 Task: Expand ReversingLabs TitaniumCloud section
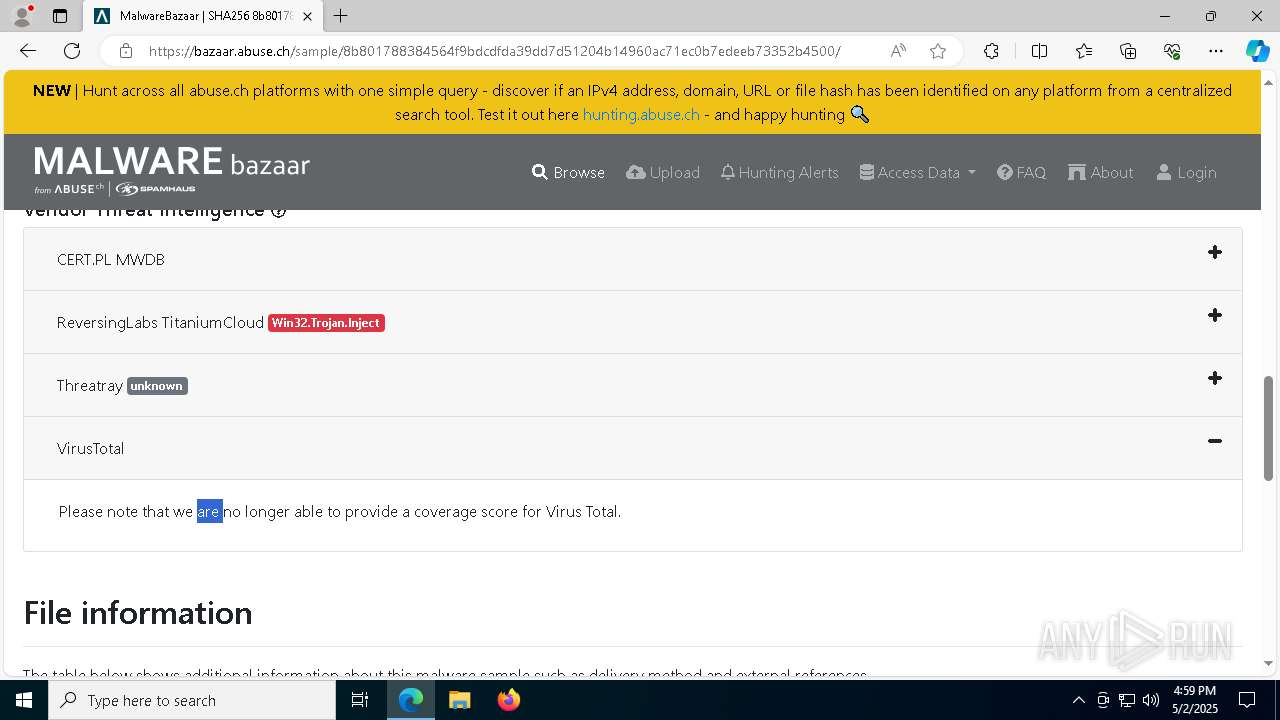pos(1215,316)
